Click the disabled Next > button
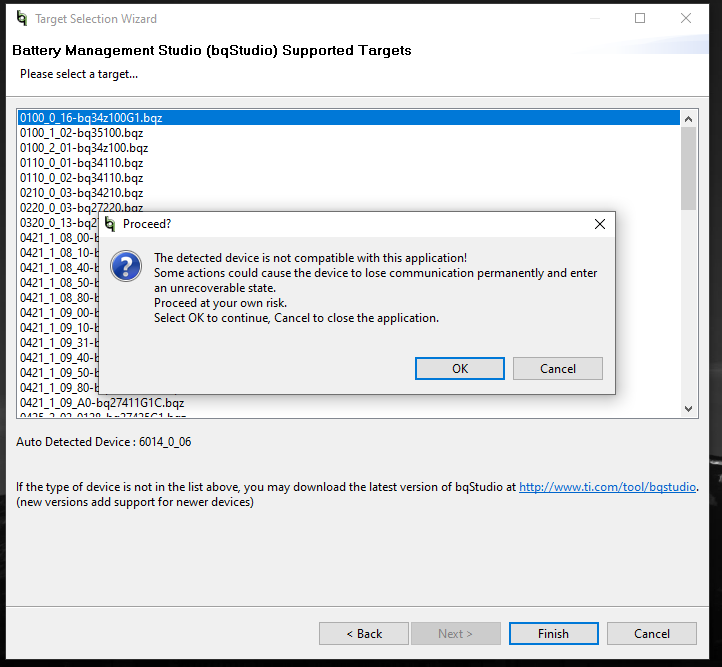 tap(456, 634)
